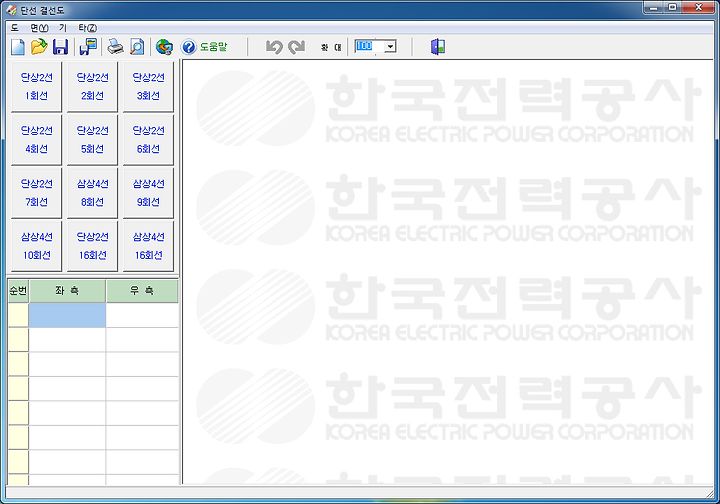Click the 삼상4선 10회선 button
The height and width of the screenshot is (504, 720).
(x=36, y=246)
